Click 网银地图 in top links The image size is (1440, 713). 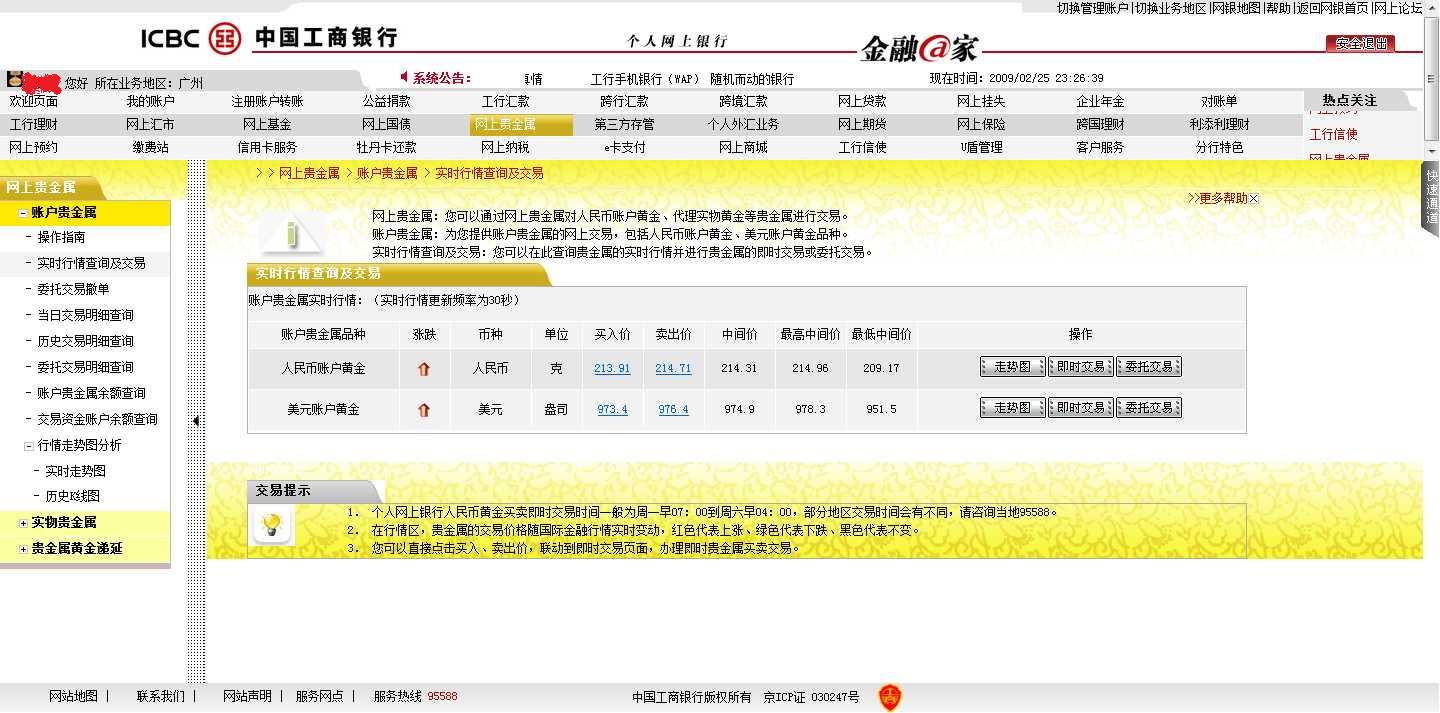pyautogui.click(x=1237, y=8)
